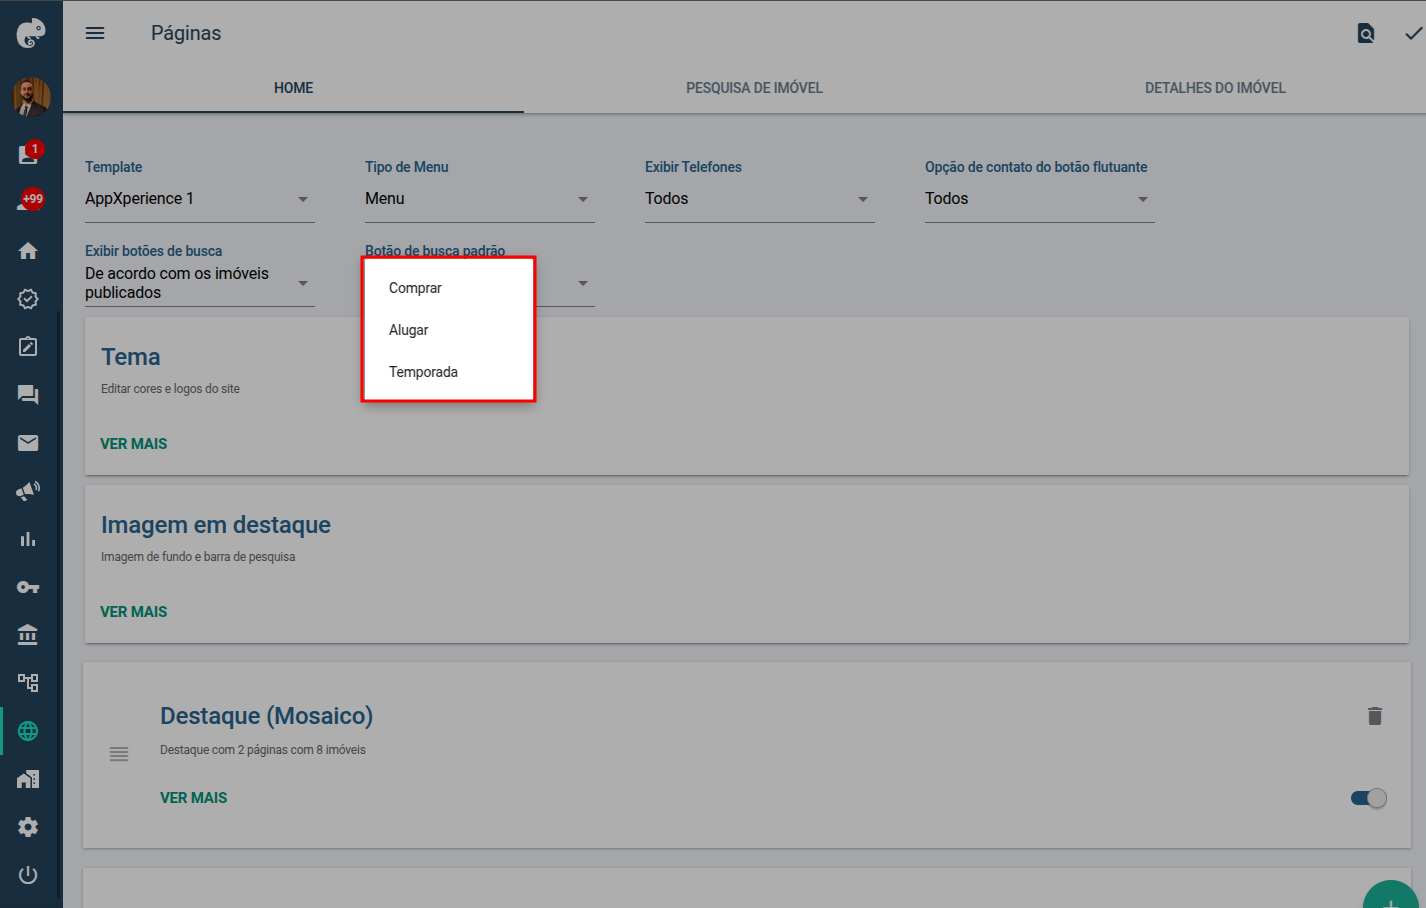1426x908 pixels.
Task: Click the preview page search icon
Action: [x=1365, y=34]
